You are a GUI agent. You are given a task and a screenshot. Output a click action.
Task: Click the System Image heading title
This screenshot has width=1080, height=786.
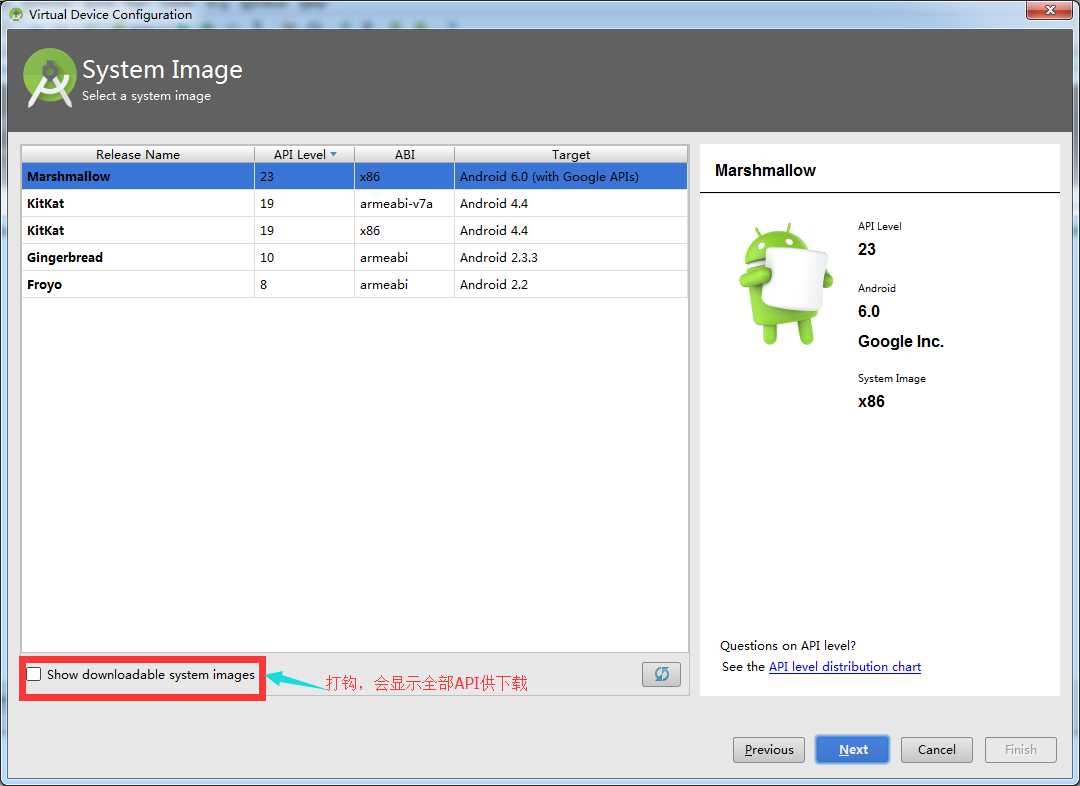pyautogui.click(x=162, y=70)
